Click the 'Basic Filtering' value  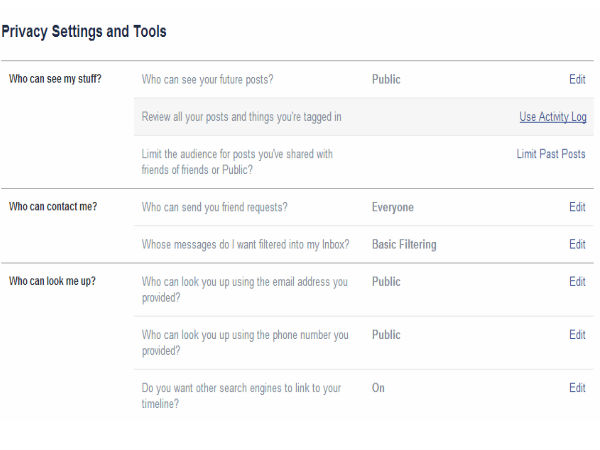tap(404, 244)
